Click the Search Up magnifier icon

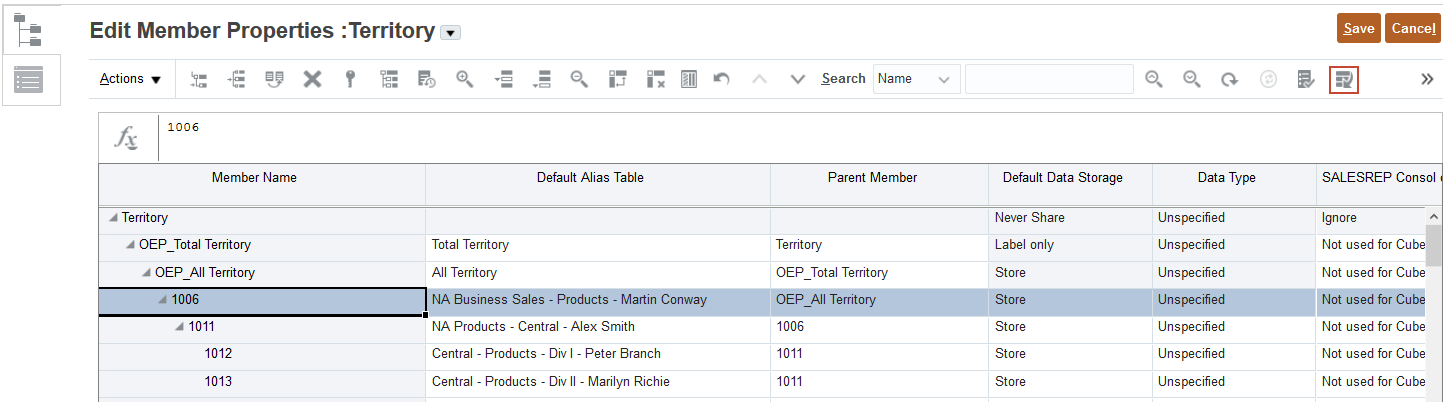1154,79
